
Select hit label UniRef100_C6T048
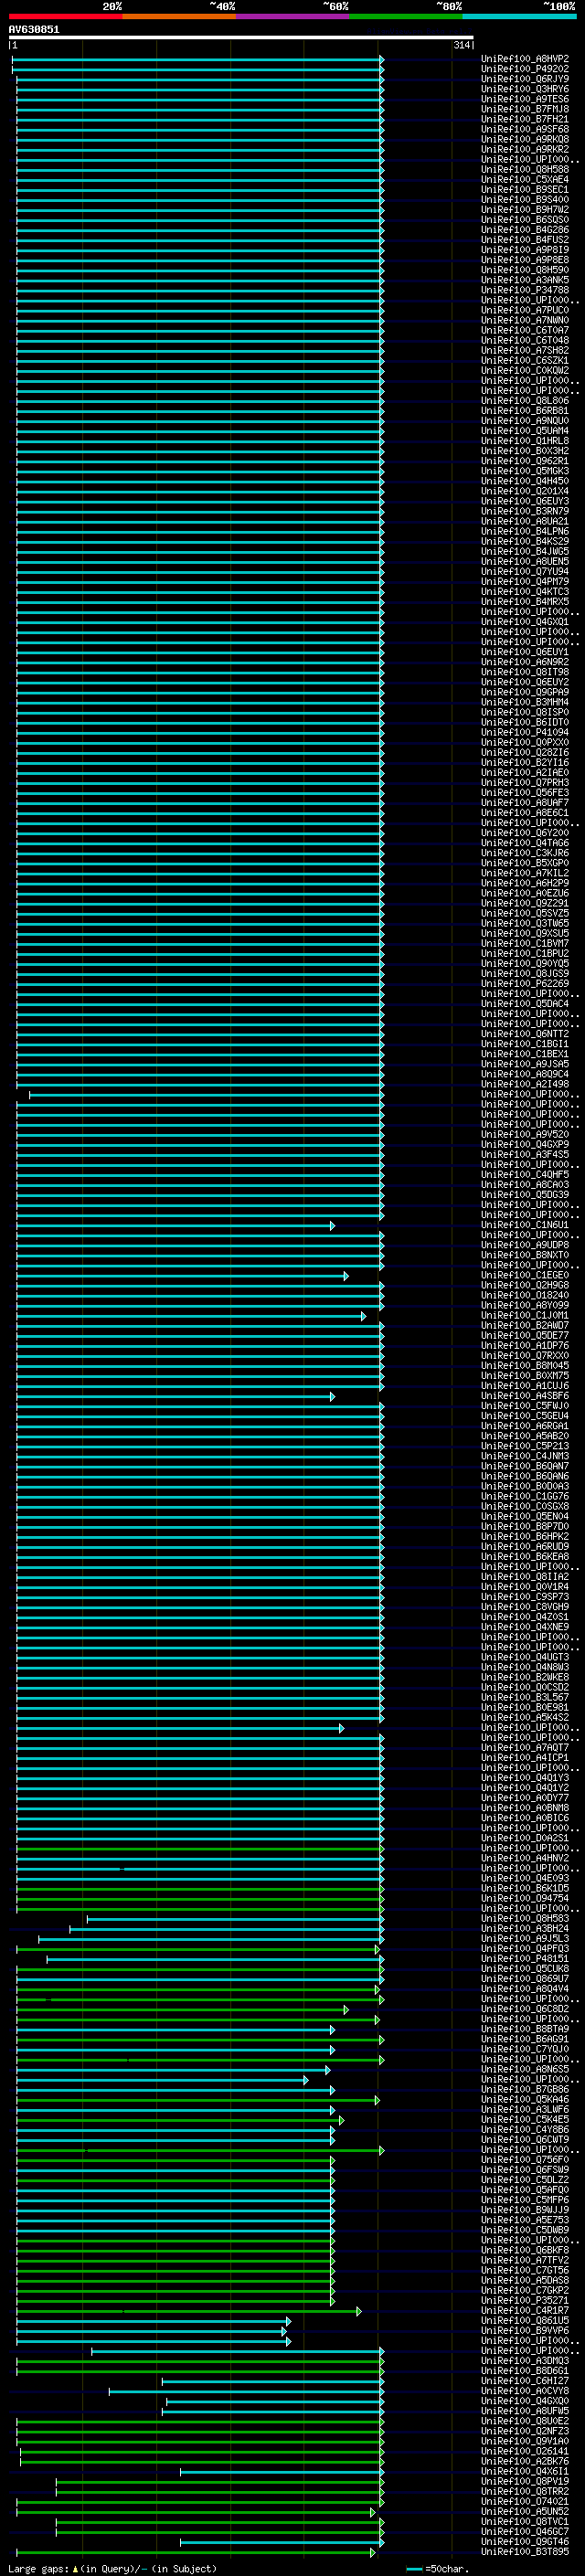coord(525,340)
